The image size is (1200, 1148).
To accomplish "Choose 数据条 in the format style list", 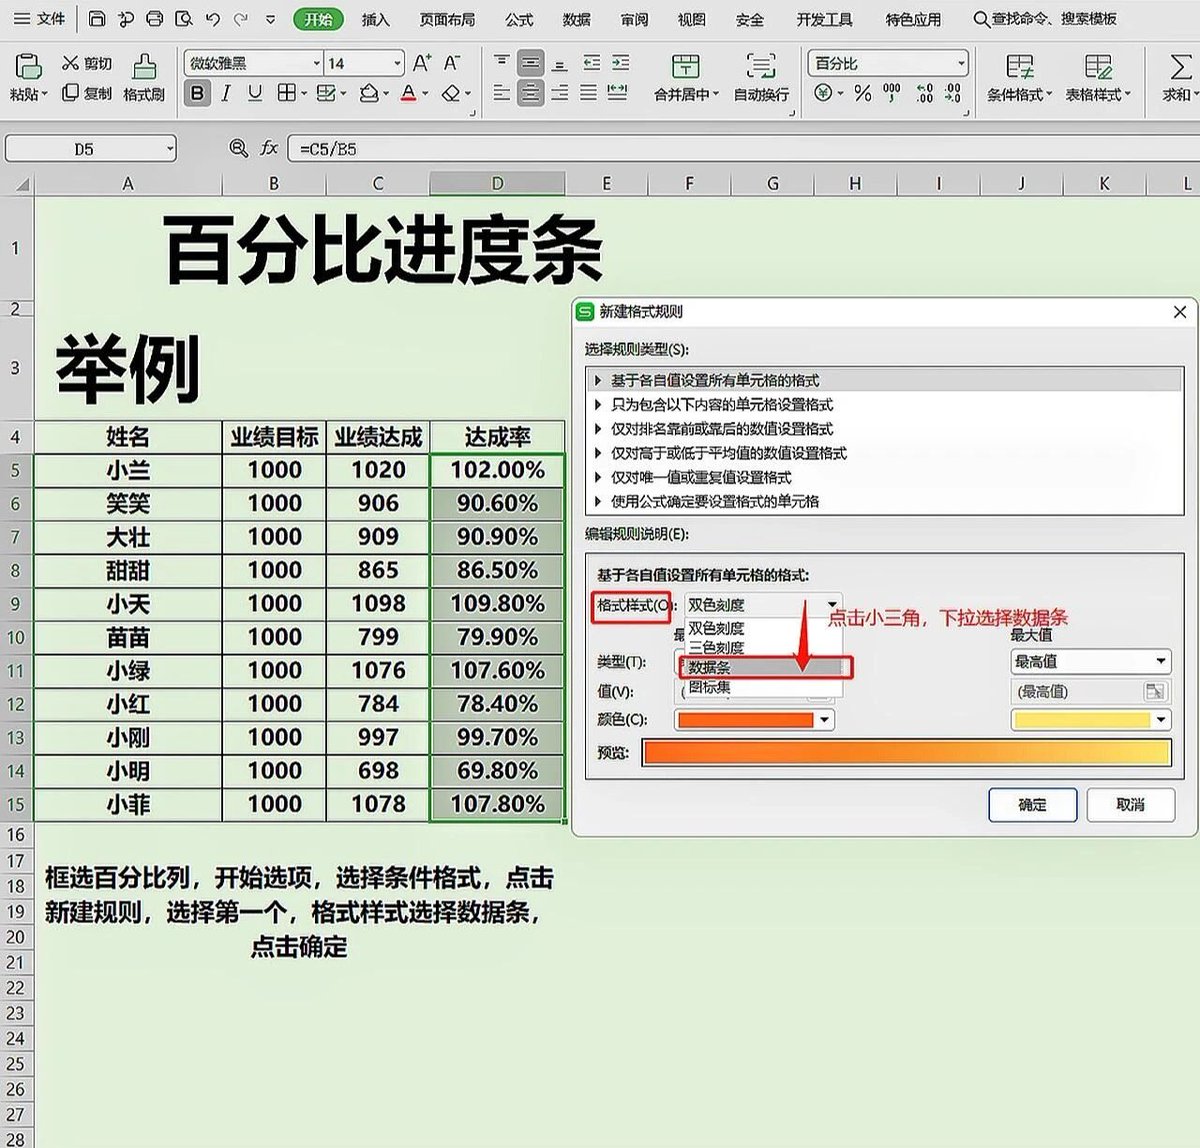I will pyautogui.click(x=761, y=667).
